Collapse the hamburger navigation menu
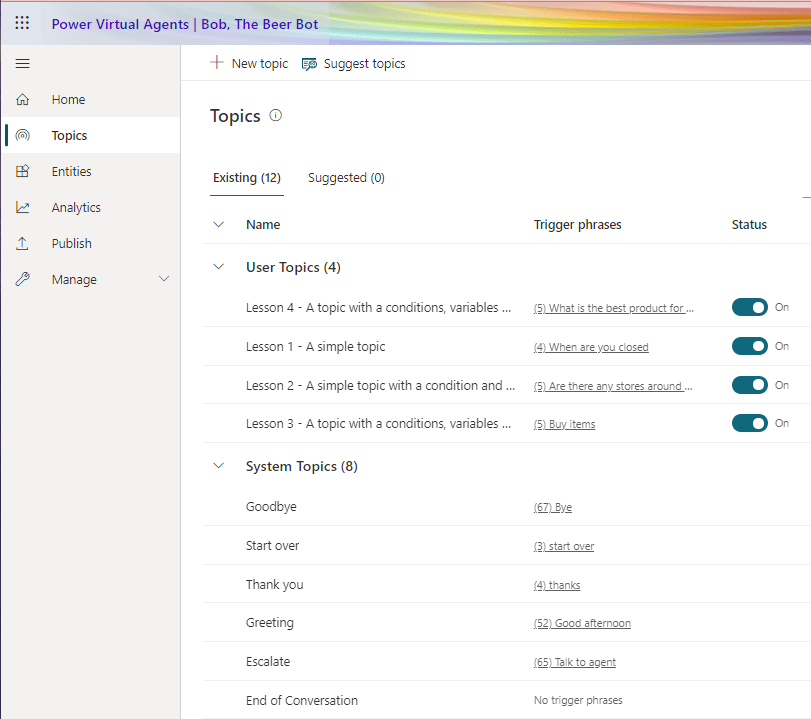 (x=22, y=64)
